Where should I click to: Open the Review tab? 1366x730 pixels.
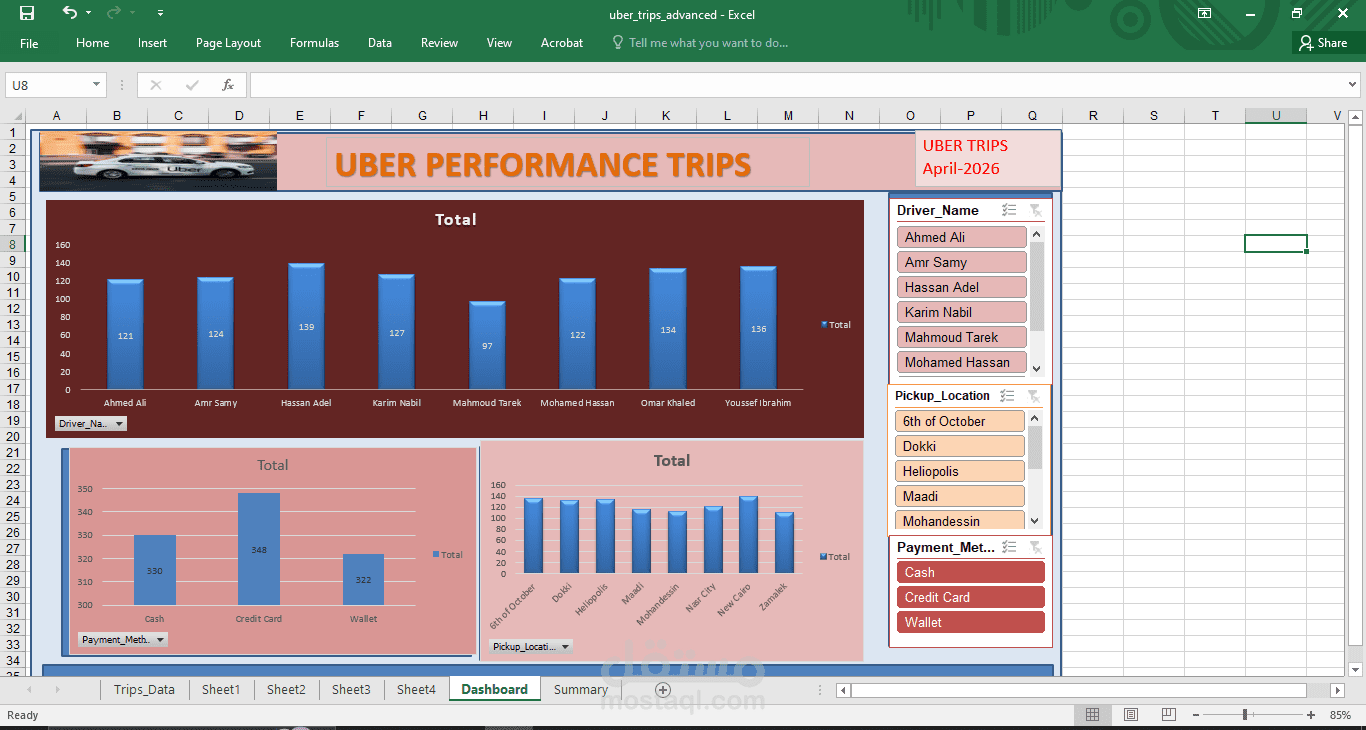coord(439,43)
